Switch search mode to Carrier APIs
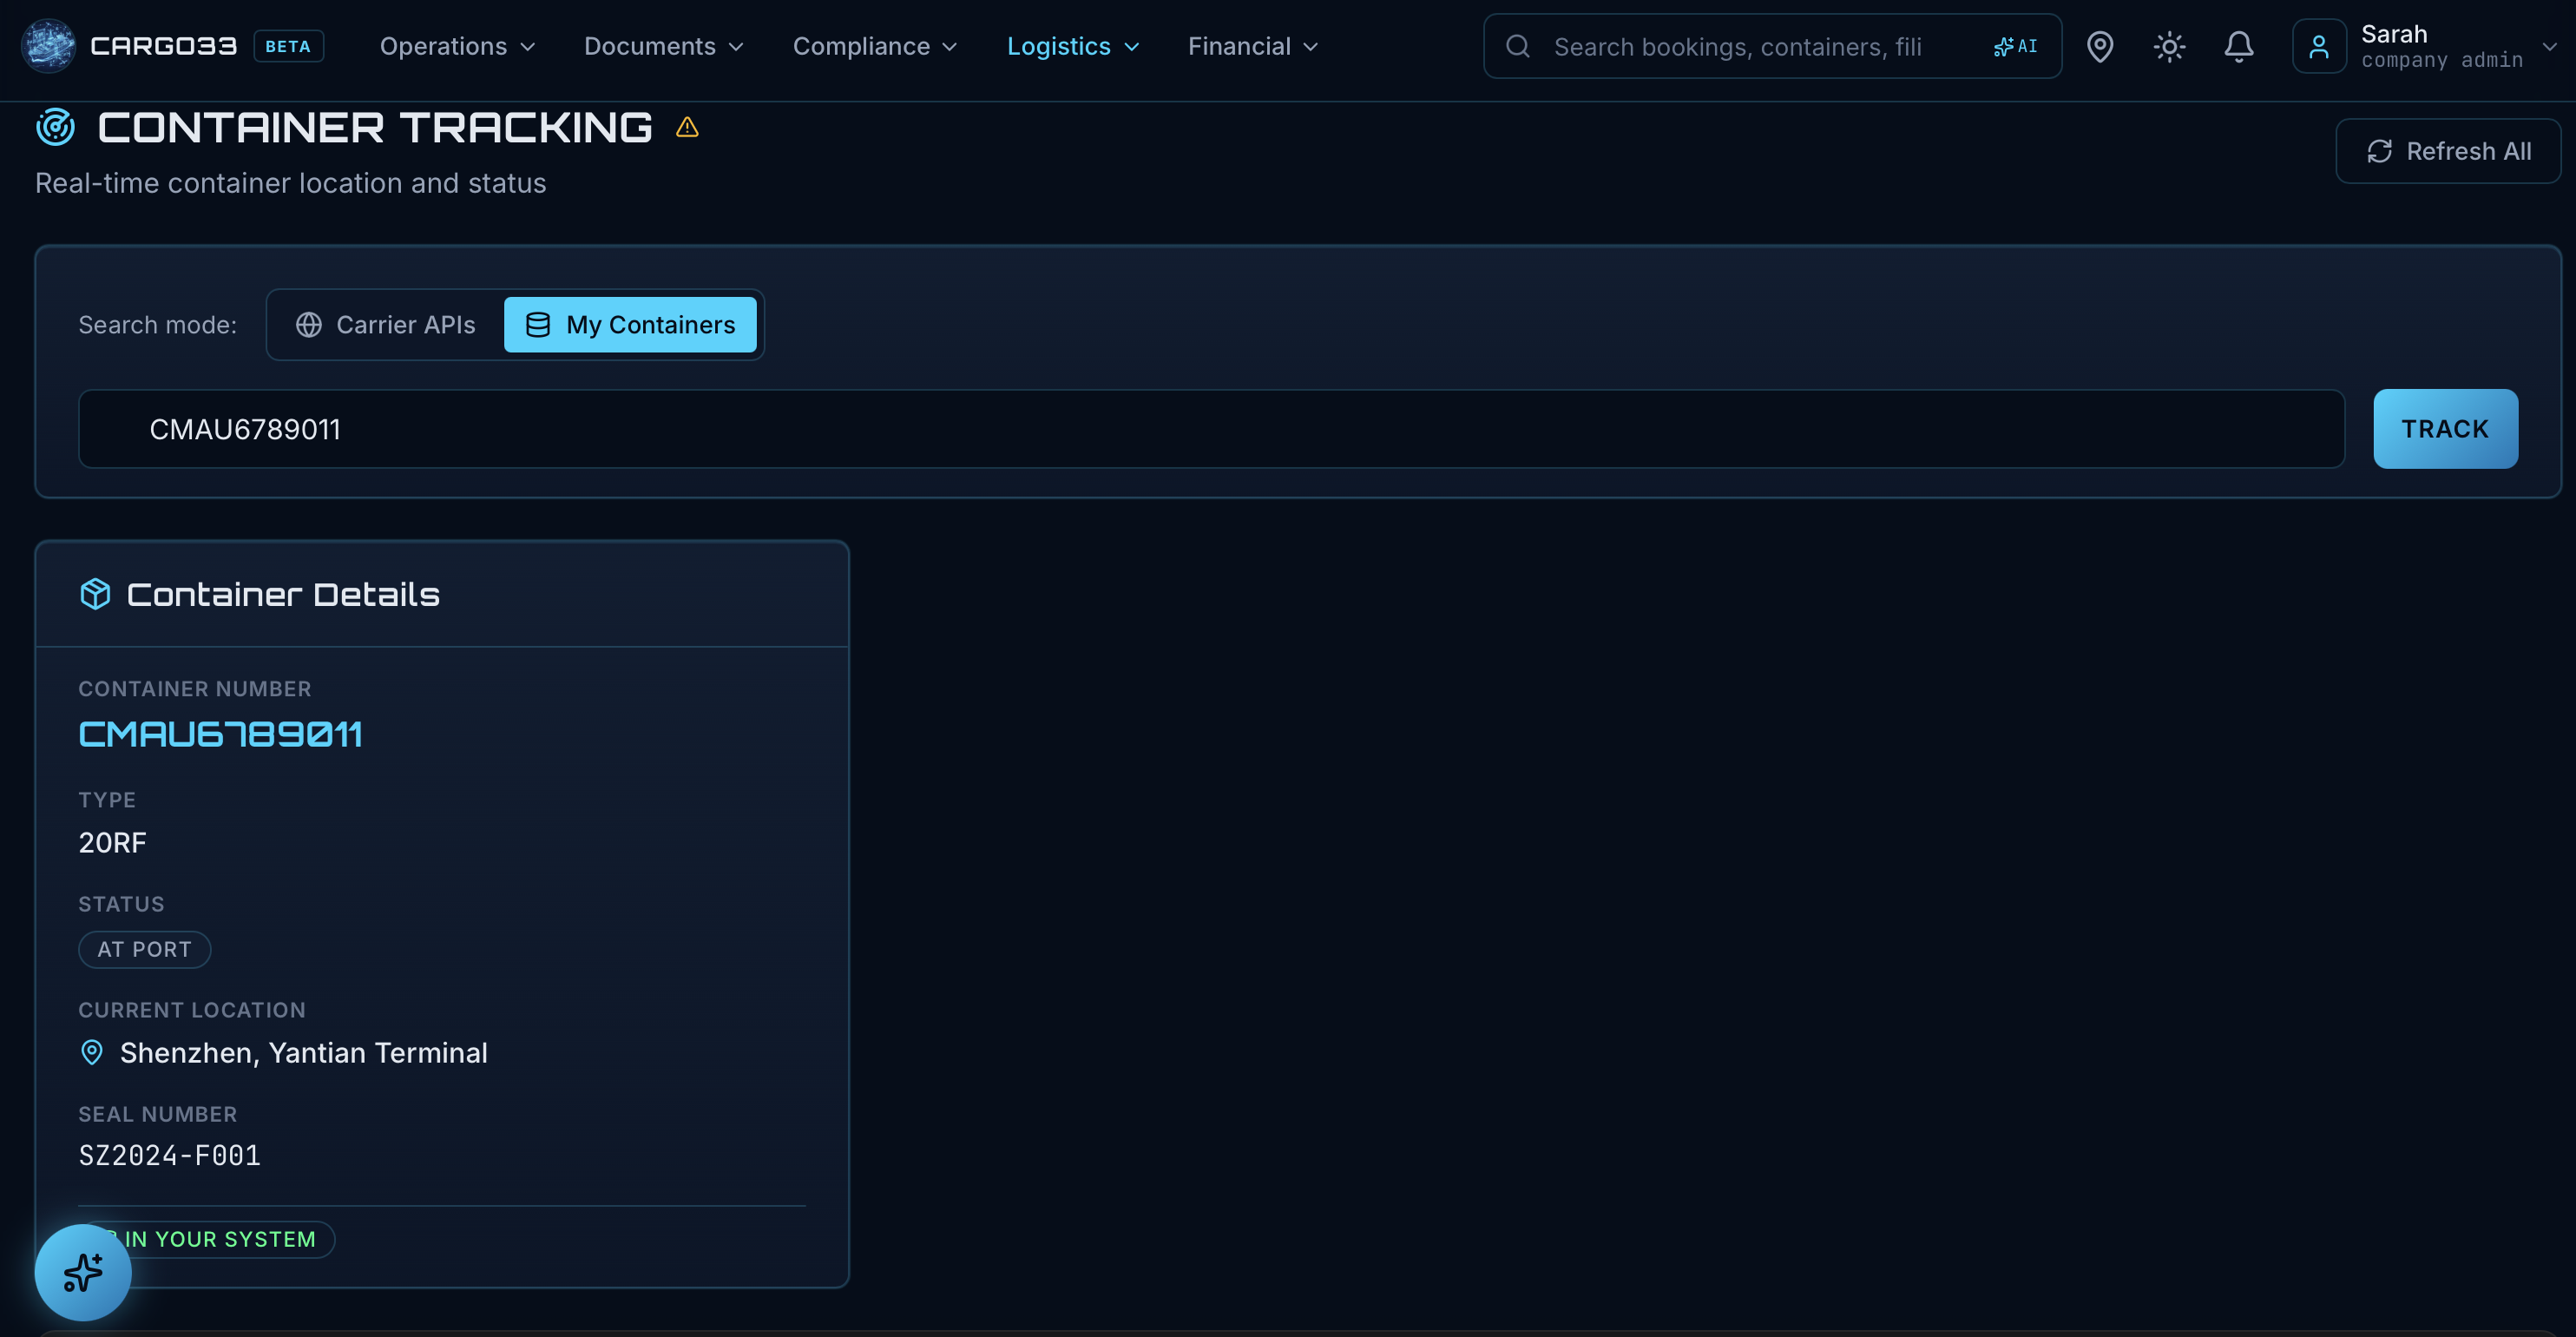 [x=386, y=325]
